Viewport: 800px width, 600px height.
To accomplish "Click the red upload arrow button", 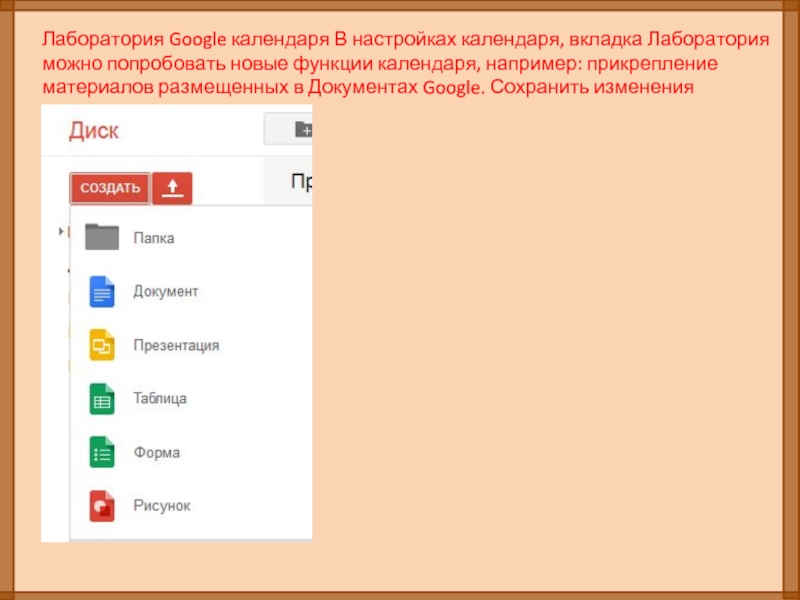I will [x=172, y=188].
